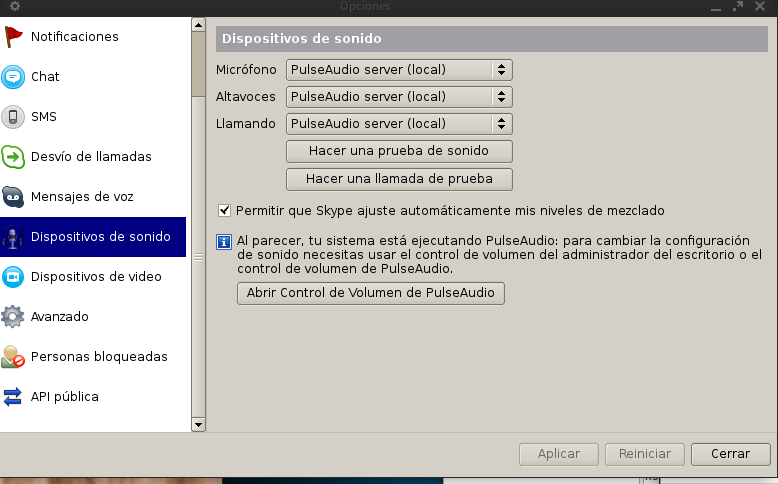This screenshot has width=778, height=484.
Task: Select the Chat speech bubble icon
Action: [x=13, y=77]
